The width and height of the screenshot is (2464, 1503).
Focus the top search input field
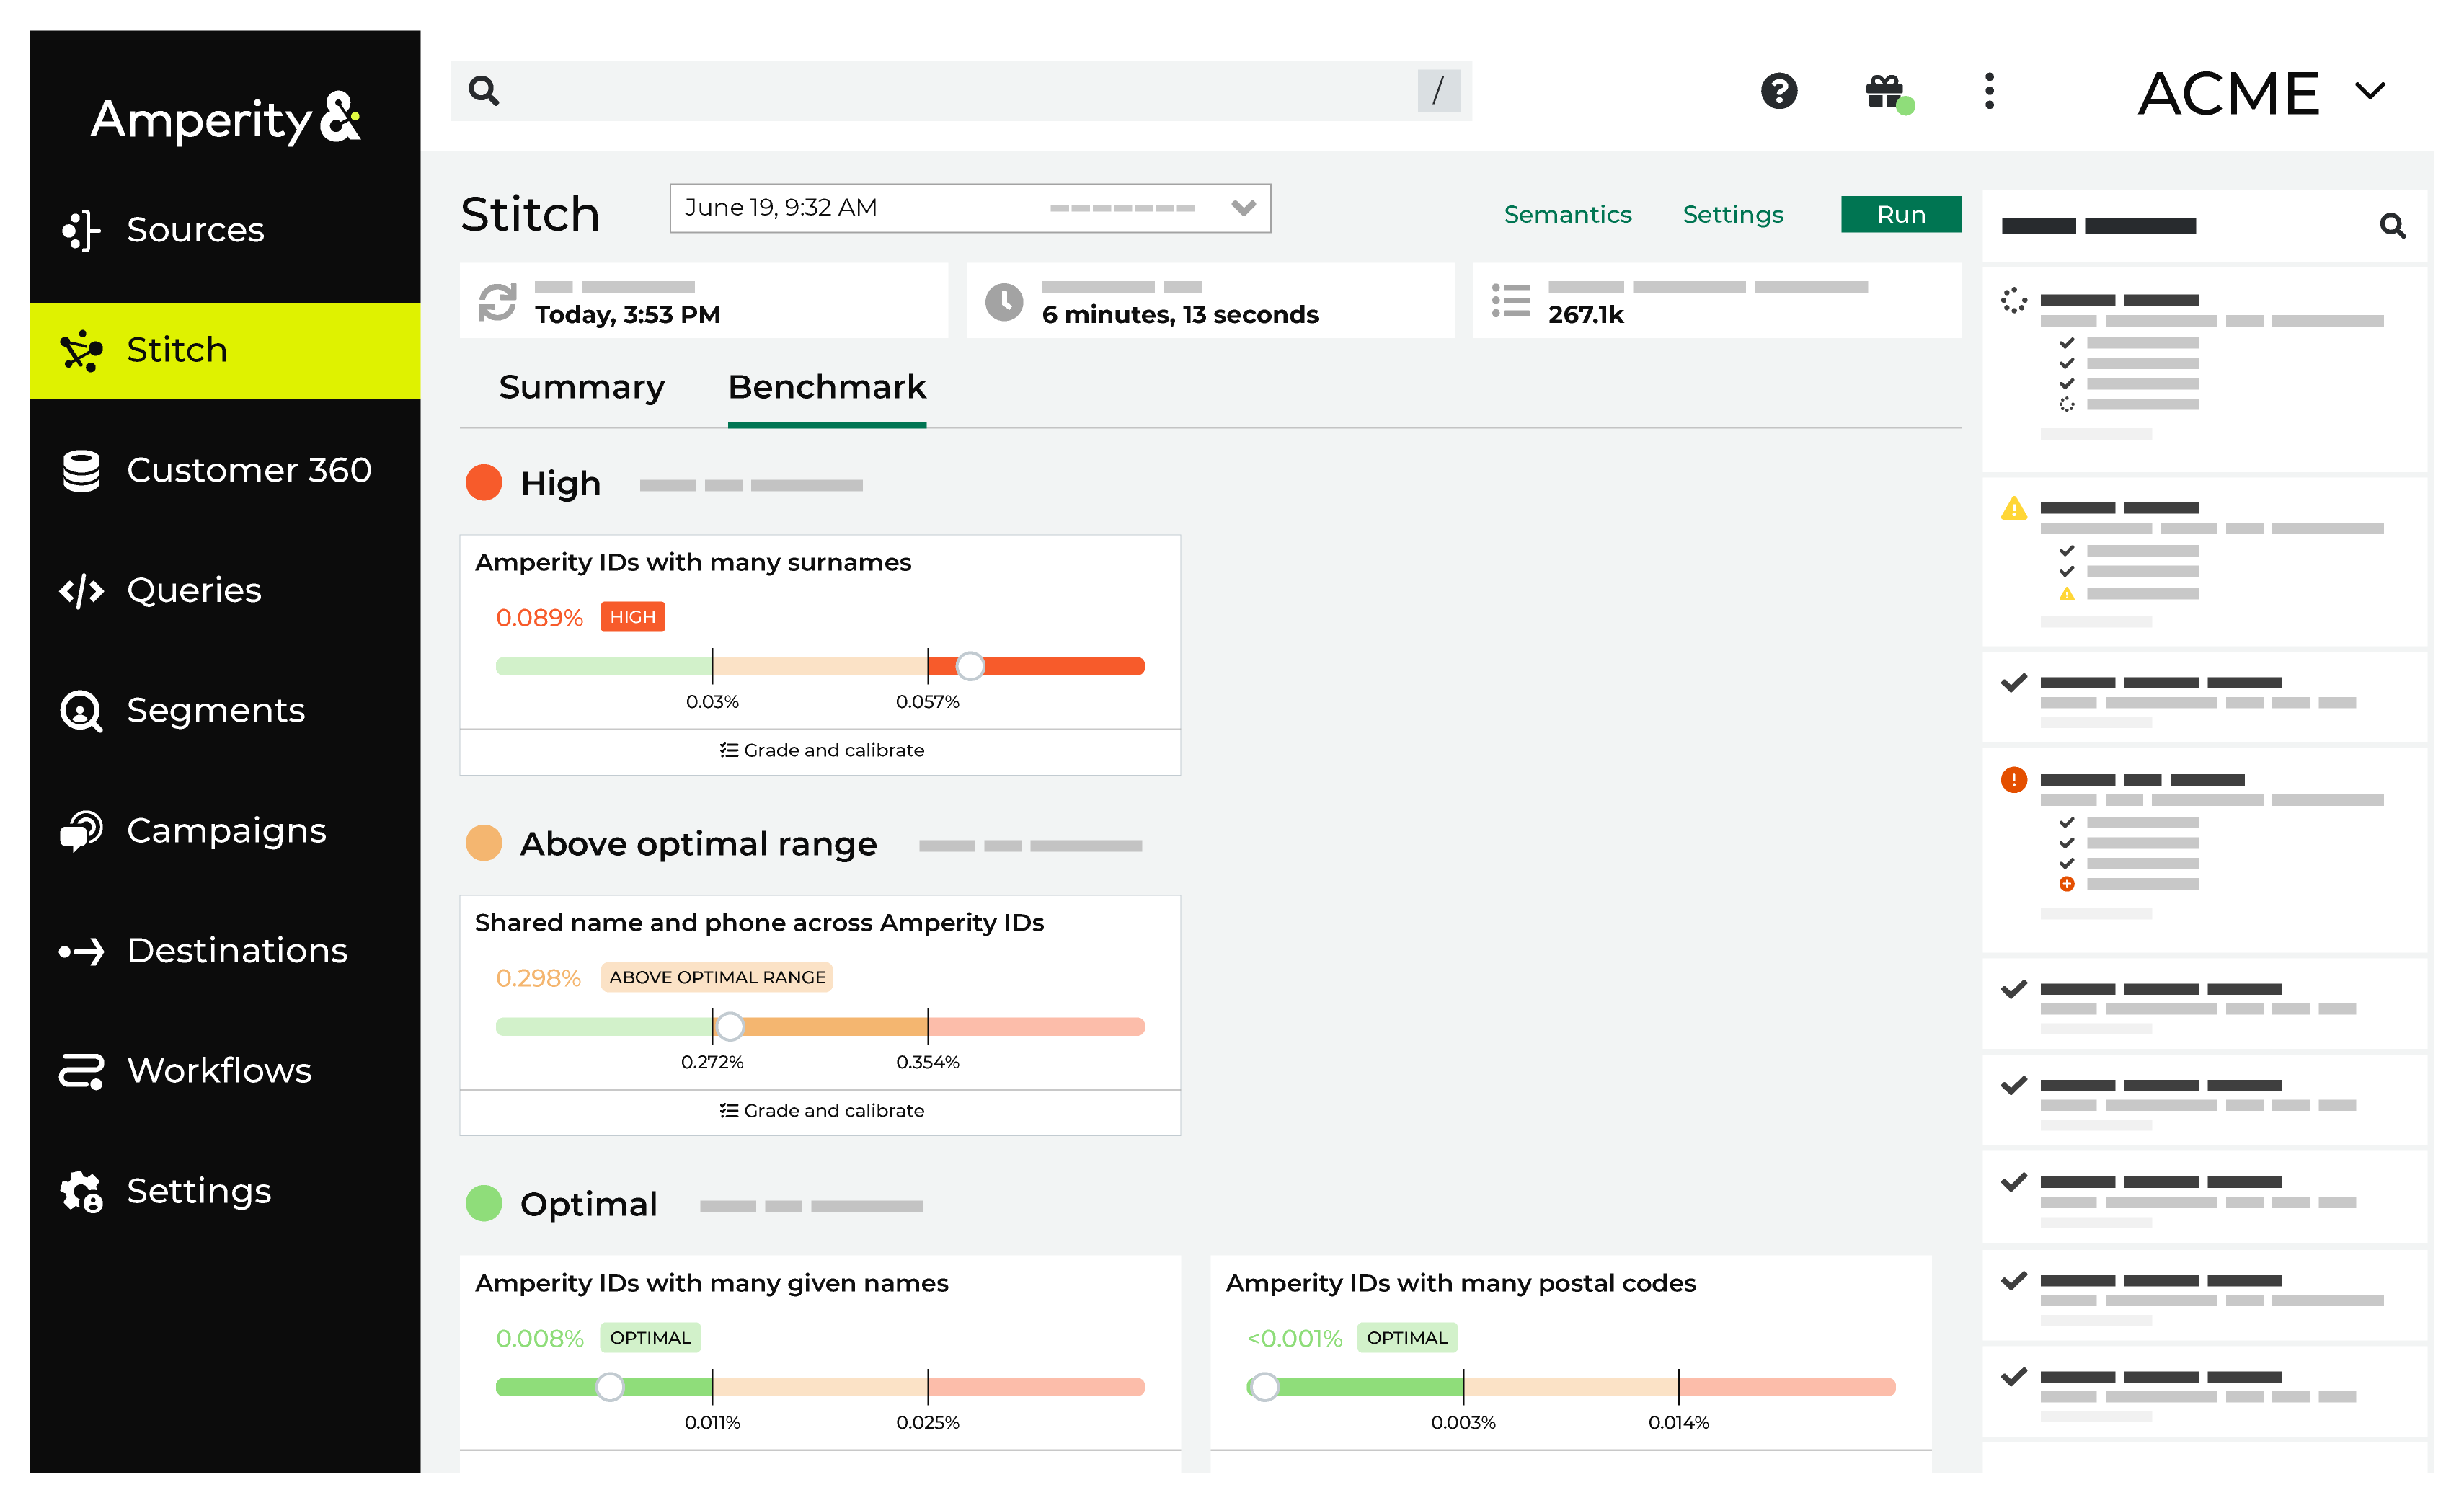[960, 91]
